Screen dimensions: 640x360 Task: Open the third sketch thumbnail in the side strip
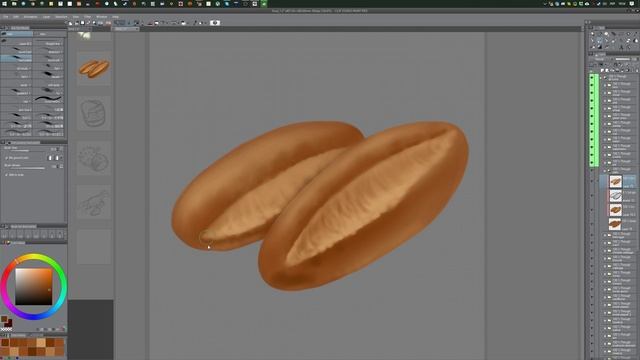pyautogui.click(x=94, y=158)
